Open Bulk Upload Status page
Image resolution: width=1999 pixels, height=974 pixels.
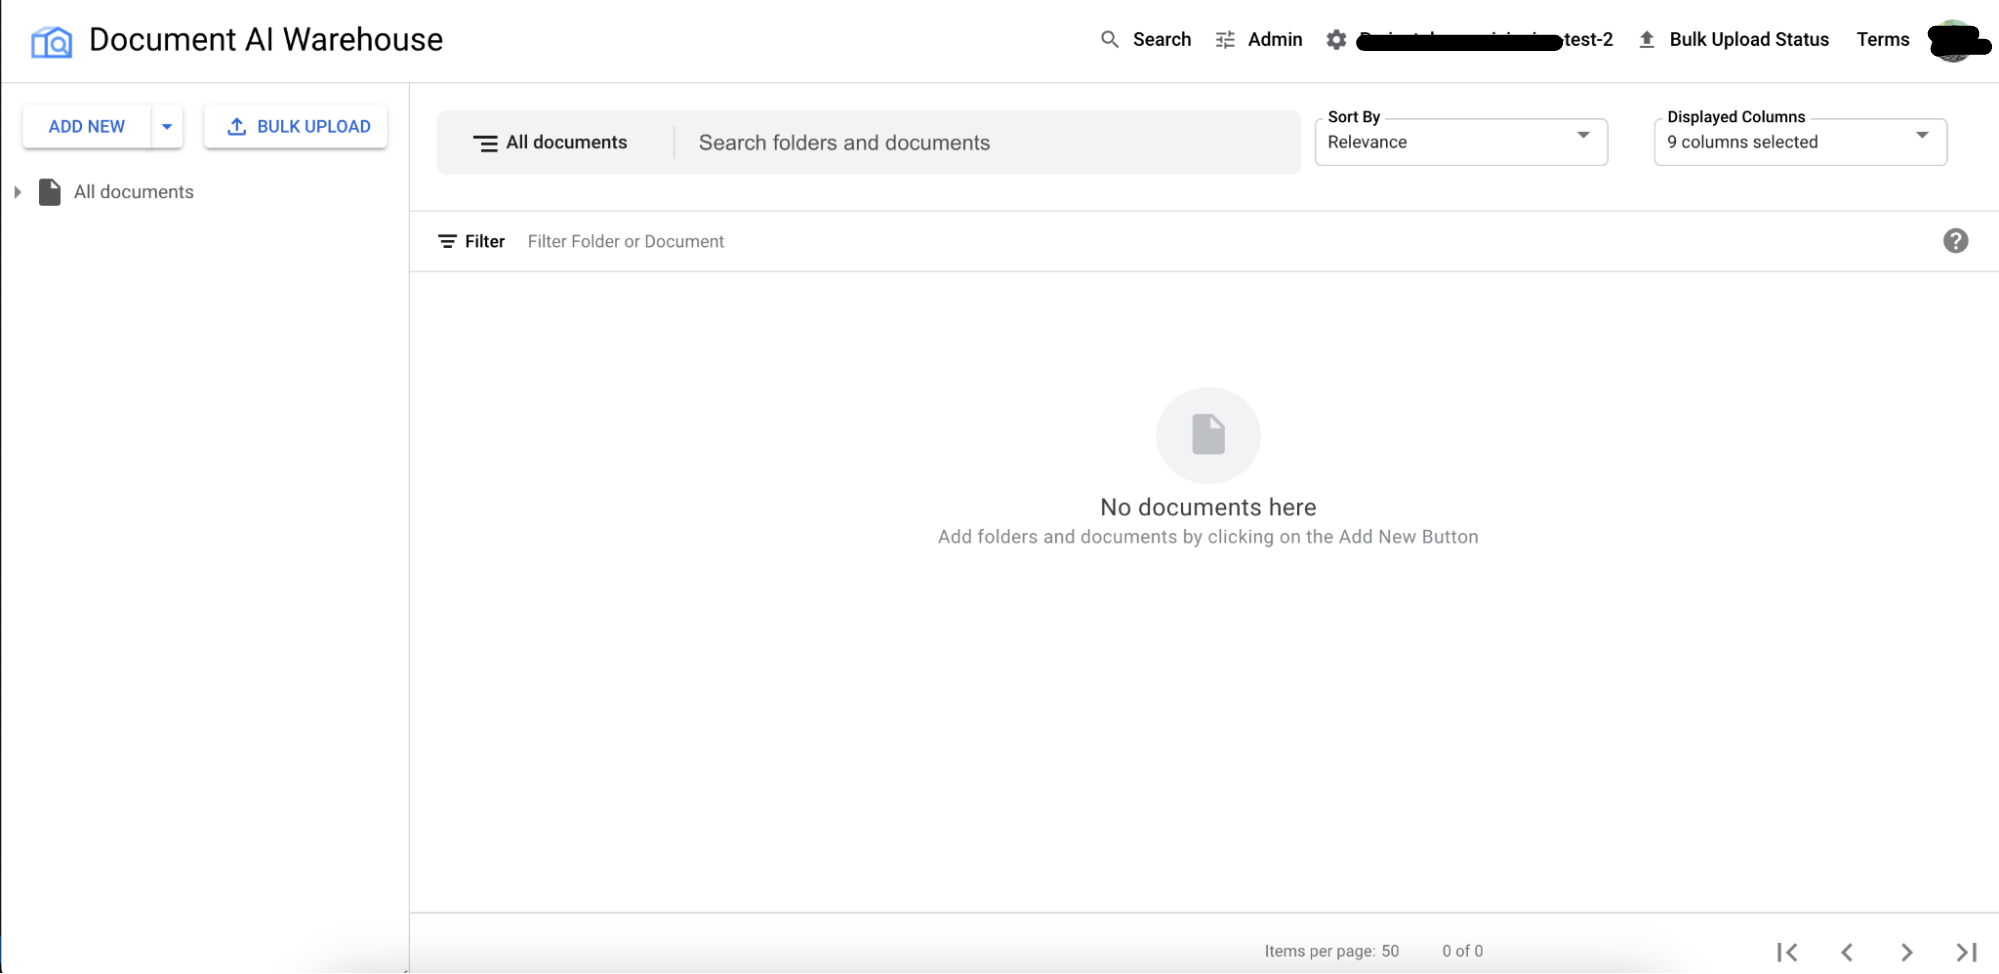coord(1734,40)
